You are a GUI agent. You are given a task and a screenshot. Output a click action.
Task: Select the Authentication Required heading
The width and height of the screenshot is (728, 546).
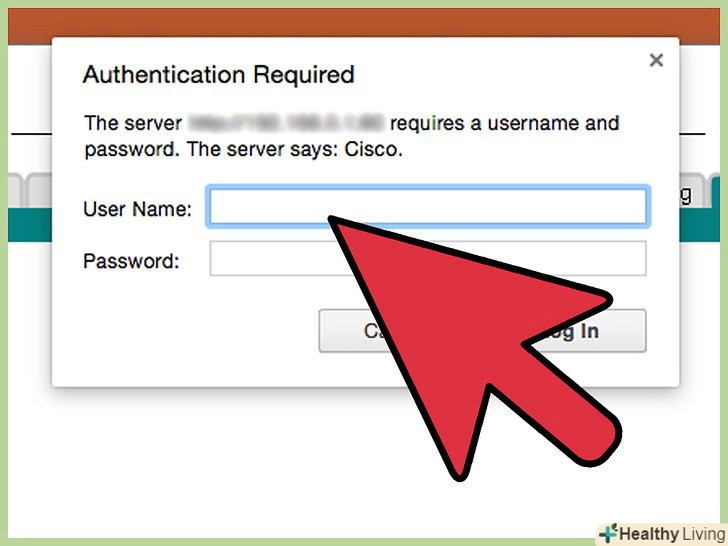pos(219,75)
